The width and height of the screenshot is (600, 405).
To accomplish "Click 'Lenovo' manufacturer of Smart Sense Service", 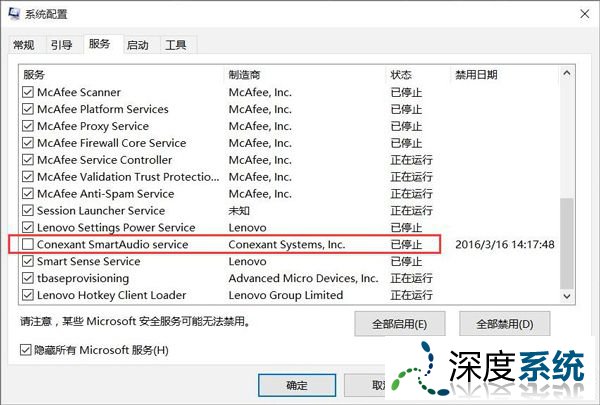I will pos(247,261).
